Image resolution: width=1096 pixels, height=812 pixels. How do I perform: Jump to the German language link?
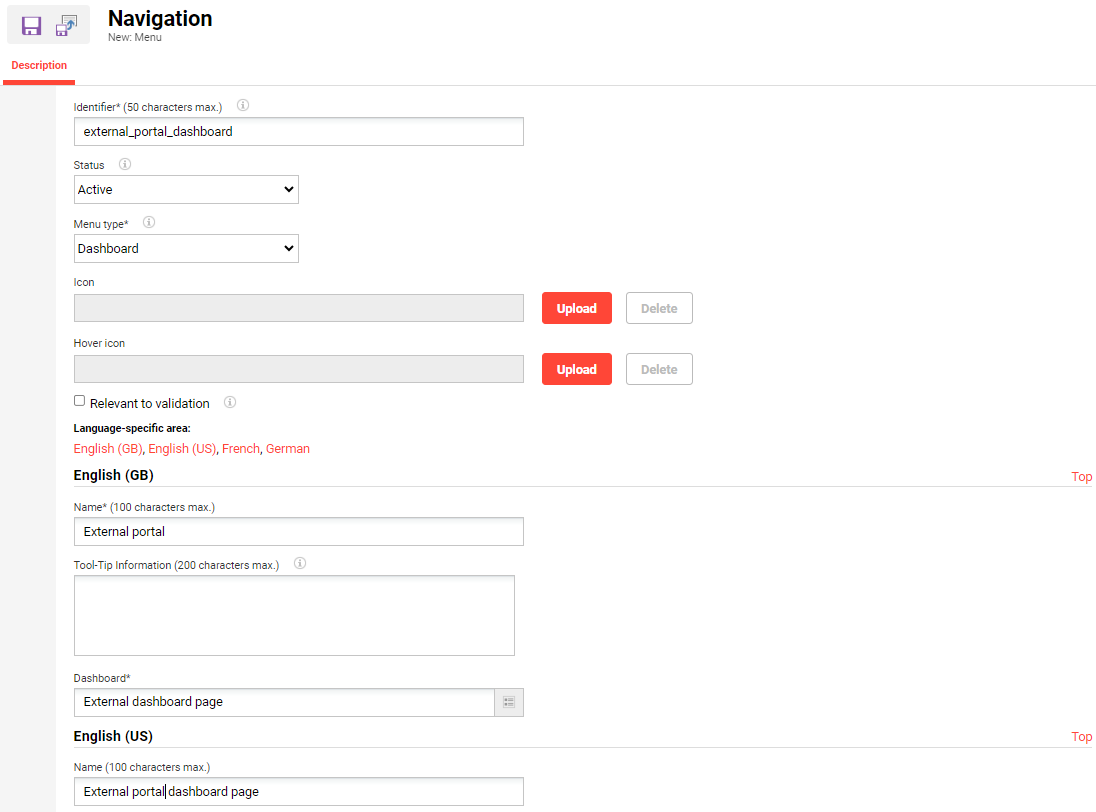coord(288,449)
